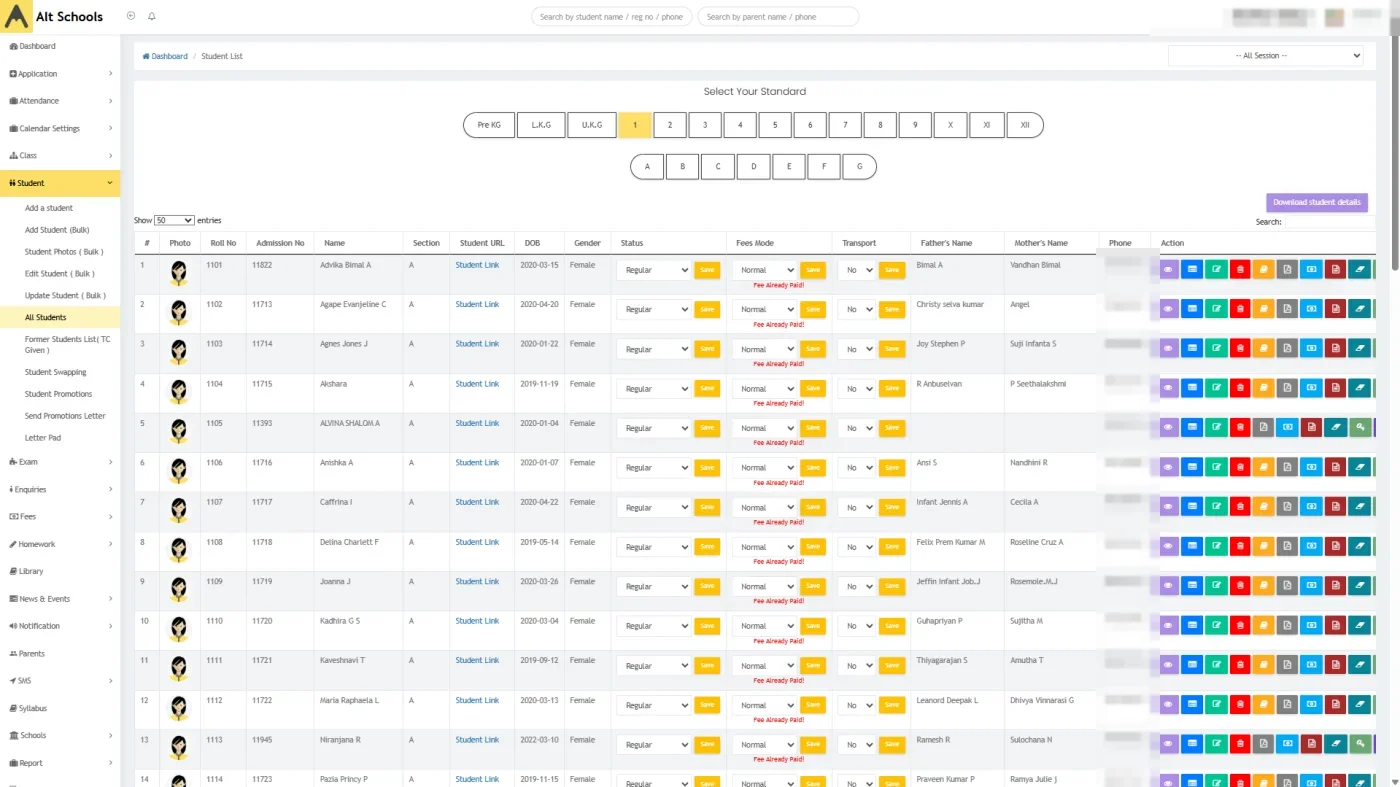The width and height of the screenshot is (1400, 787).
Task: Expand the Attendance sidebar menu
Action: point(60,101)
